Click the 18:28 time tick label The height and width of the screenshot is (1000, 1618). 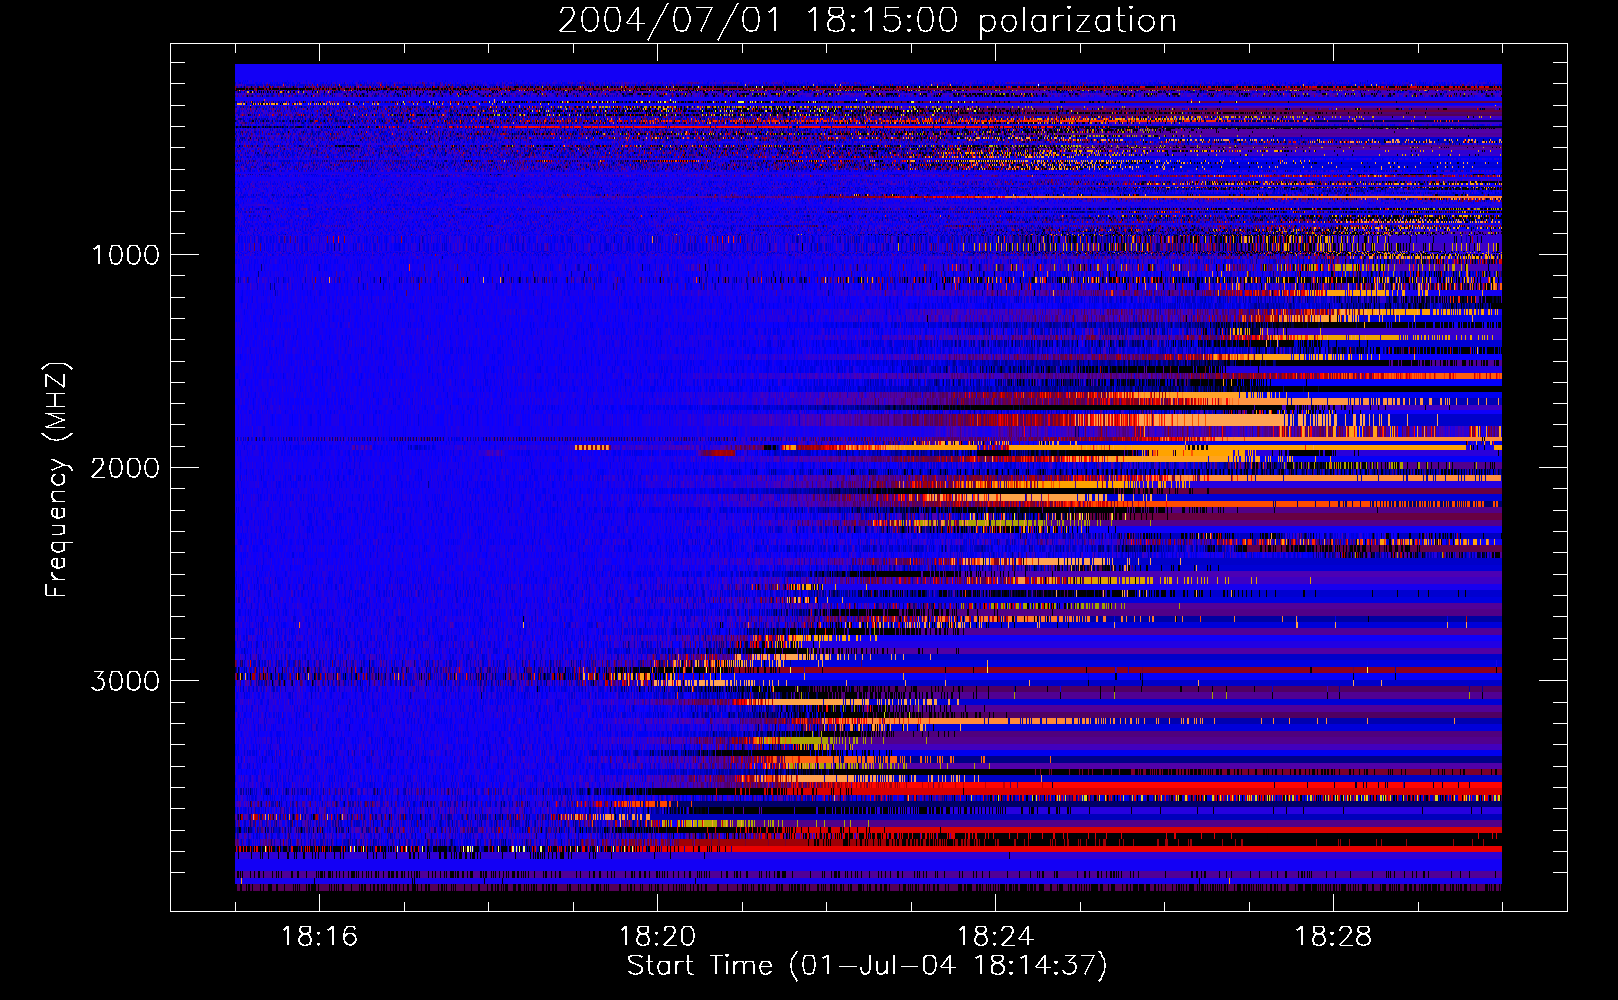pyautogui.click(x=1333, y=937)
